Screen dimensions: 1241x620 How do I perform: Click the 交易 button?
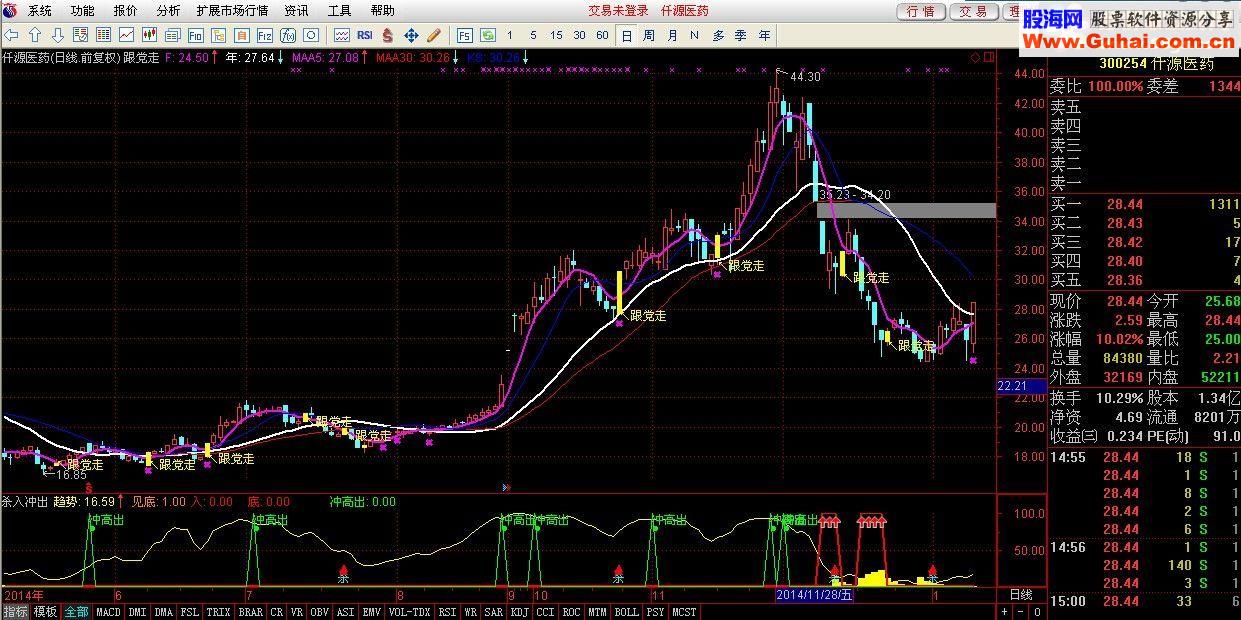click(x=973, y=11)
